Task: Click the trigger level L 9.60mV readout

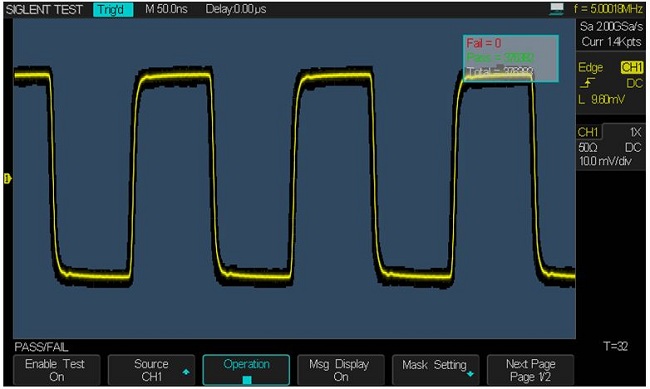Action: pos(601,100)
